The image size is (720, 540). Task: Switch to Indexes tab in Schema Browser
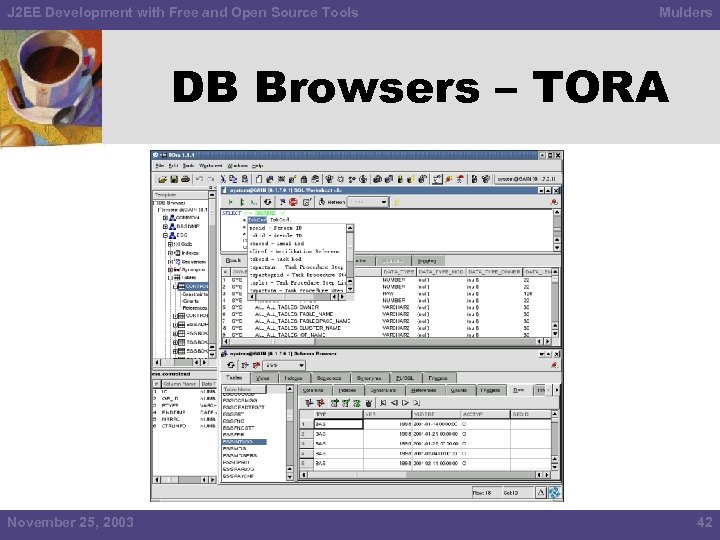tap(293, 378)
